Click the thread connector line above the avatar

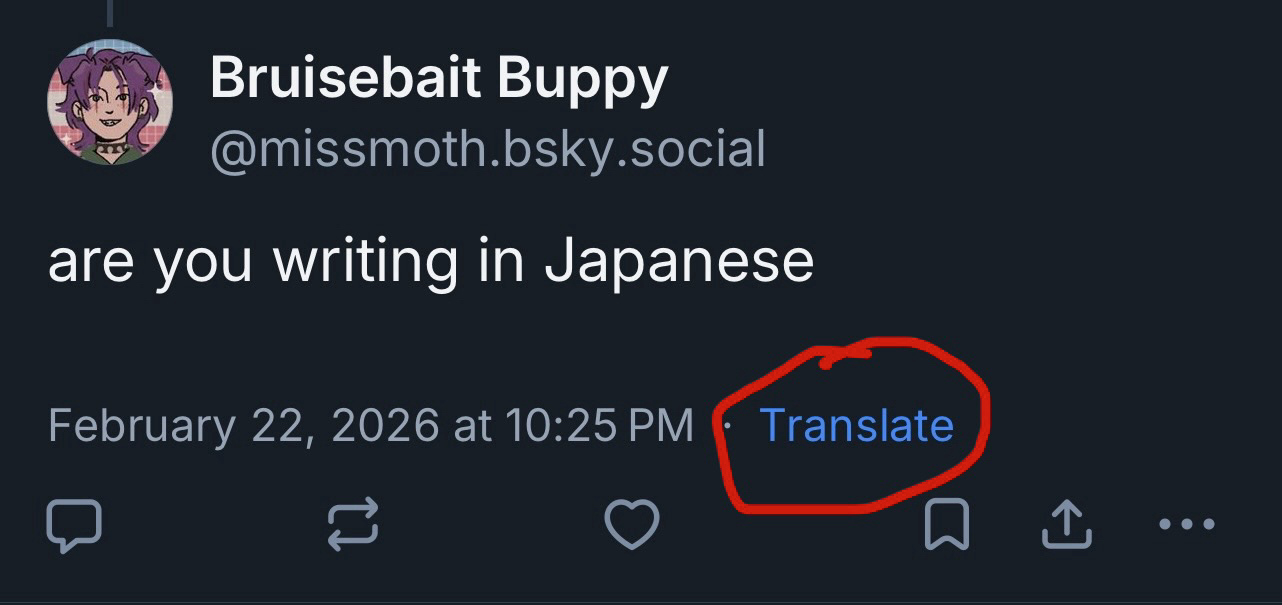point(110,12)
